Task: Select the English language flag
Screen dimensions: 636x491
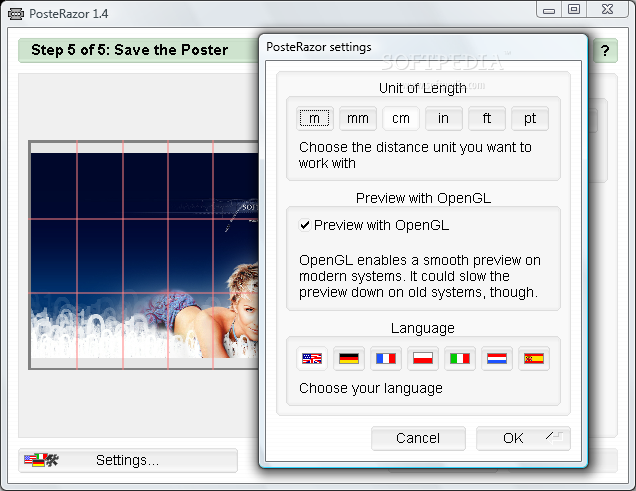Action: (312, 358)
